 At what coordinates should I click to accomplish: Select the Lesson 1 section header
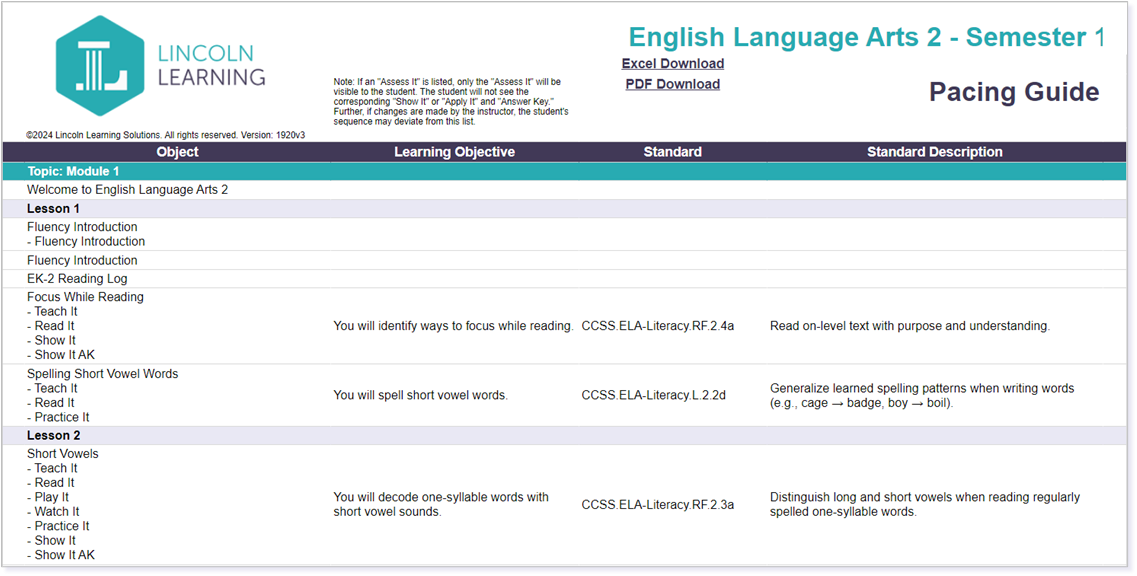[x=54, y=209]
